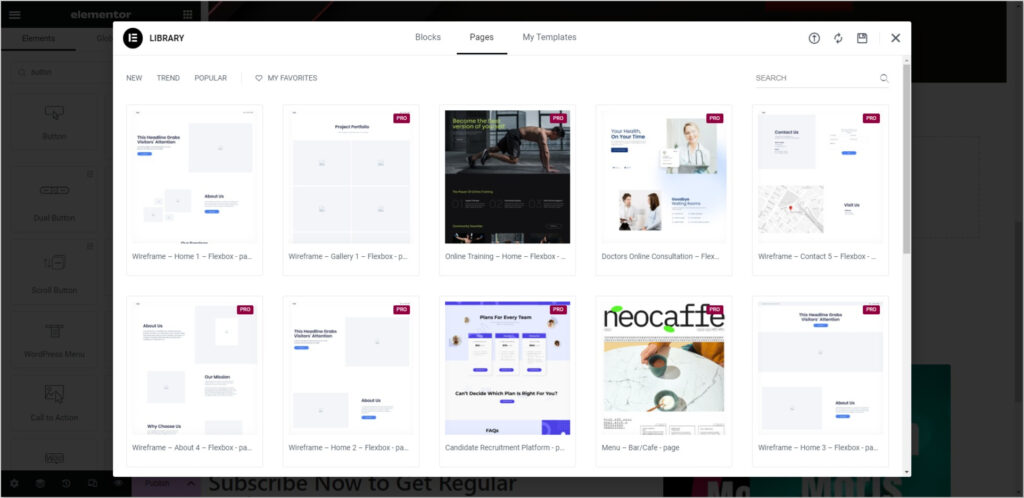
Task: Click the My Favorites heart icon
Action: pos(259,78)
